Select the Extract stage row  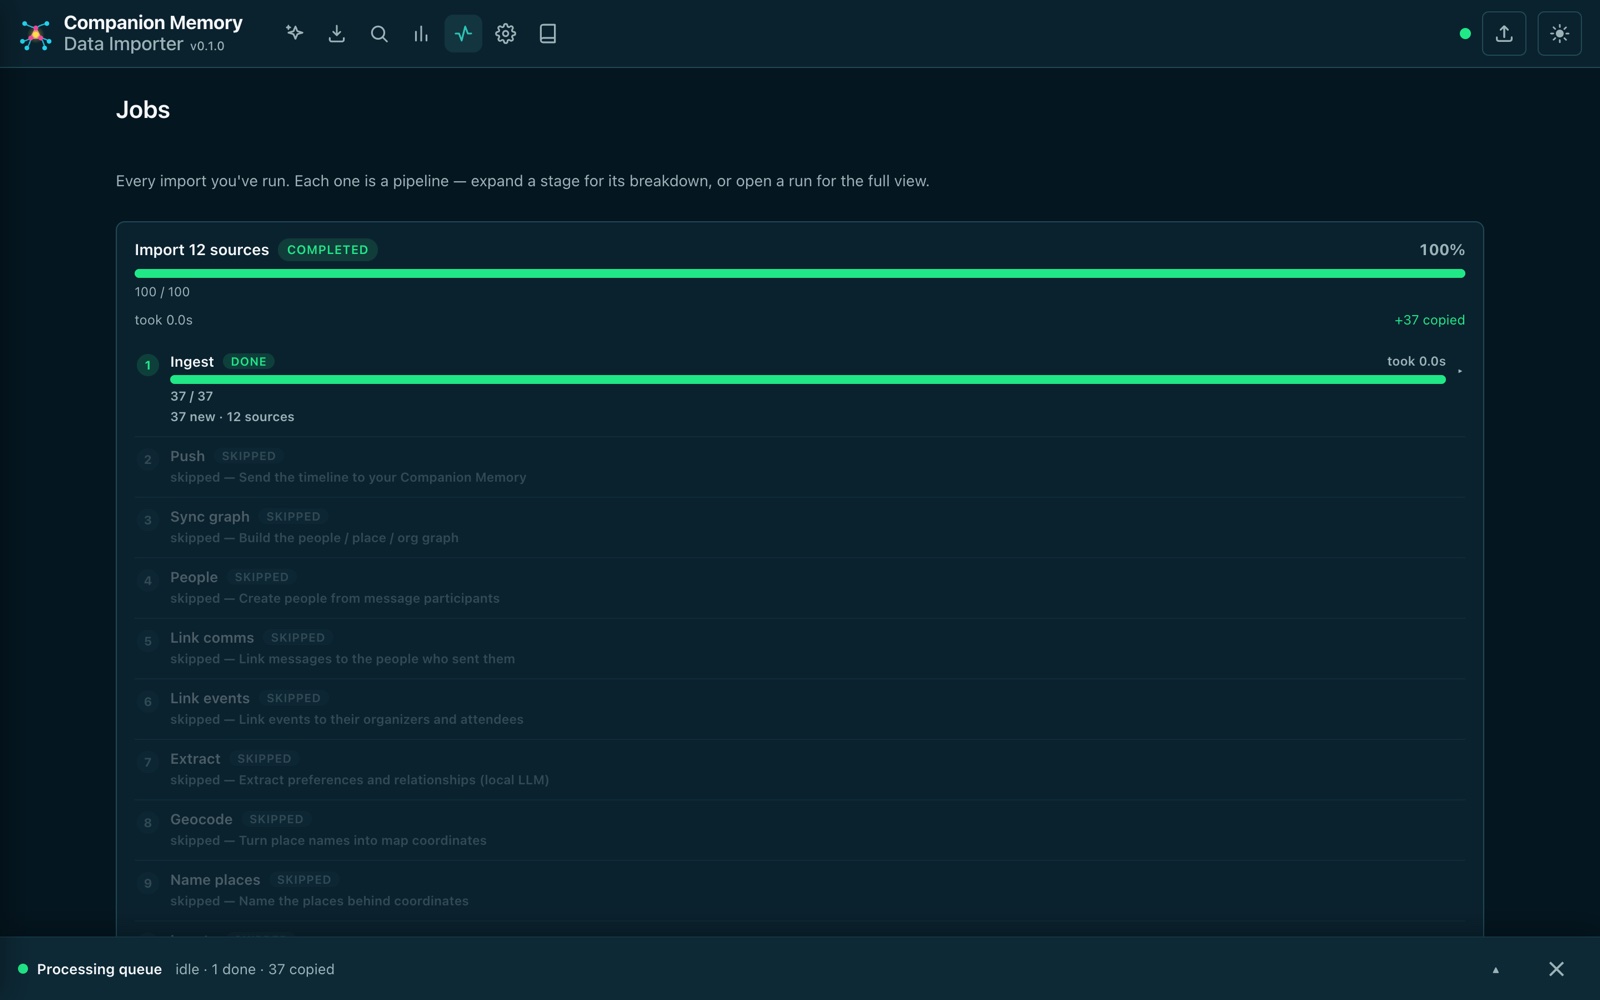coord(800,770)
